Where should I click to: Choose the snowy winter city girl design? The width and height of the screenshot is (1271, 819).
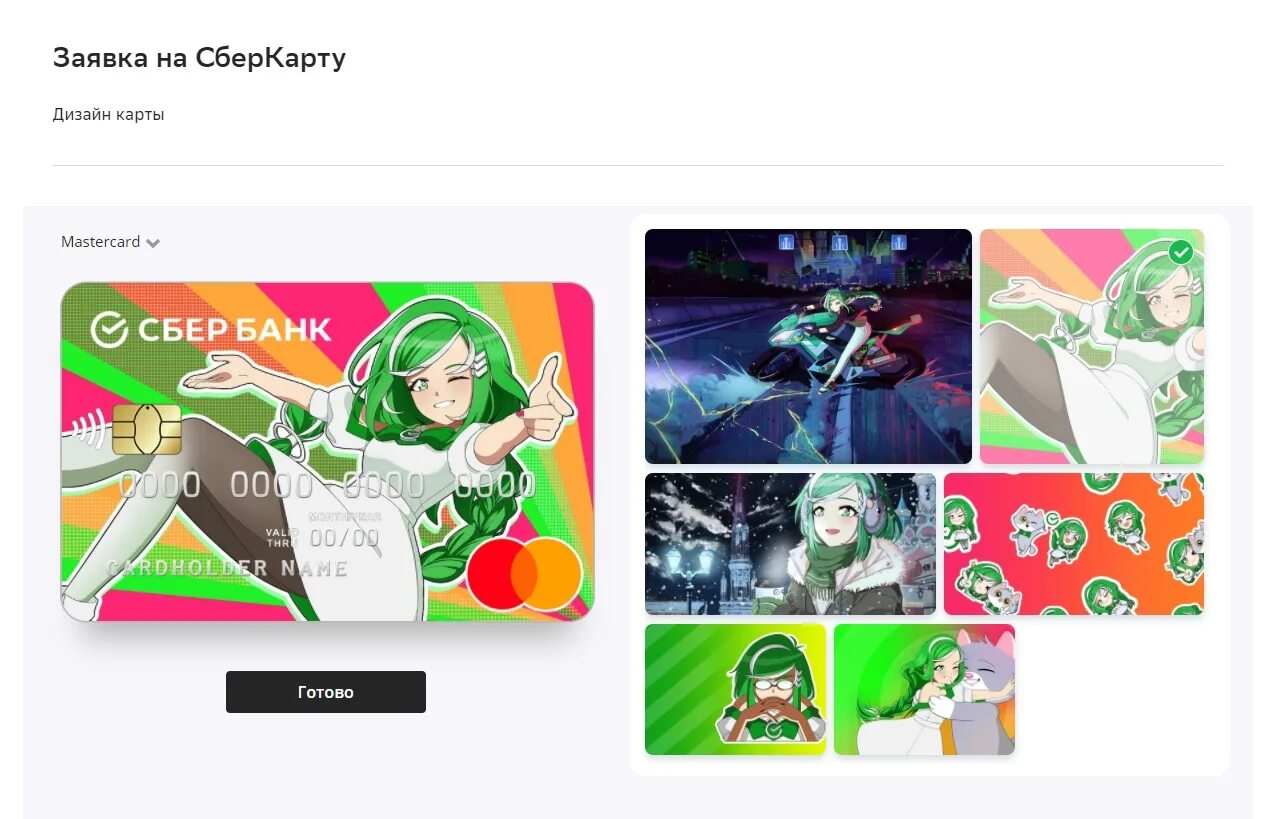click(790, 544)
